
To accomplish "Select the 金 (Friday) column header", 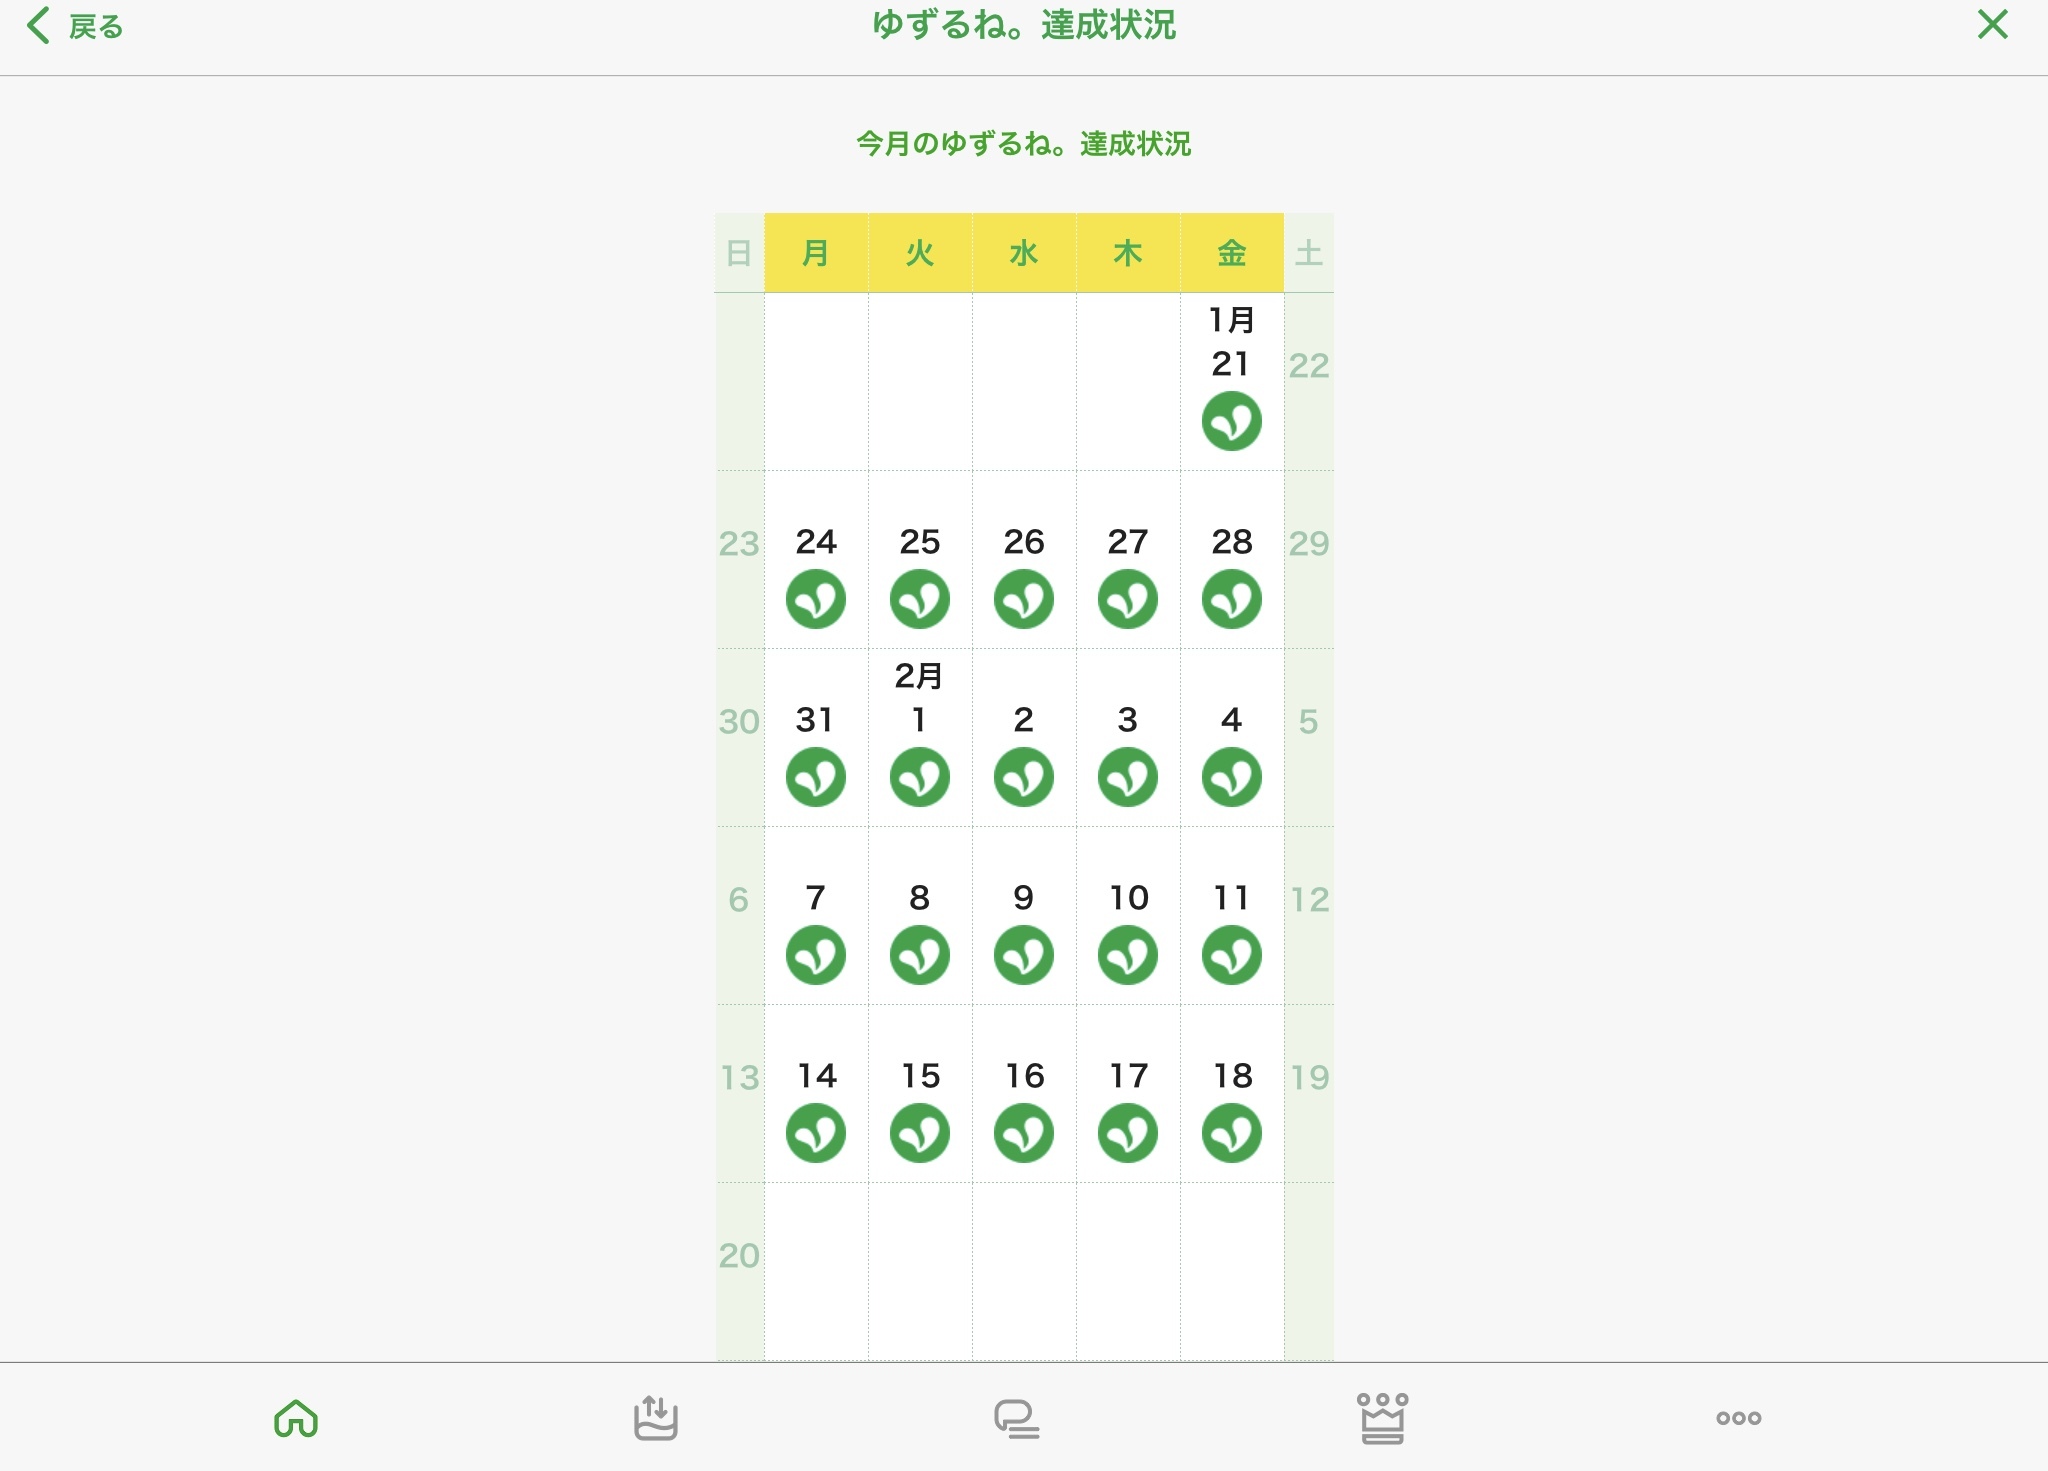I will click(x=1231, y=253).
